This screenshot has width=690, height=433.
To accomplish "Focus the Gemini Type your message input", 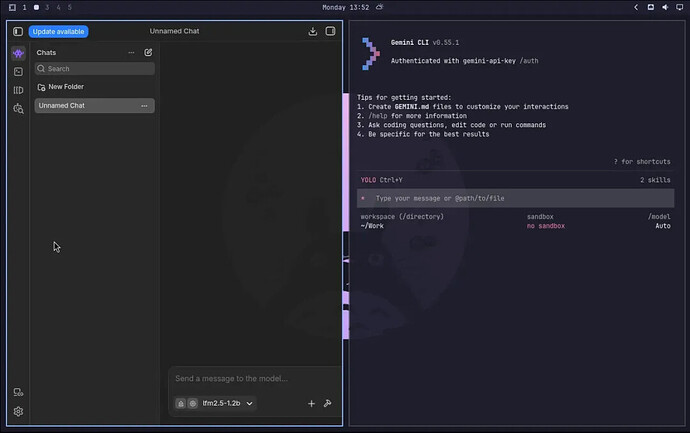I will (x=515, y=198).
